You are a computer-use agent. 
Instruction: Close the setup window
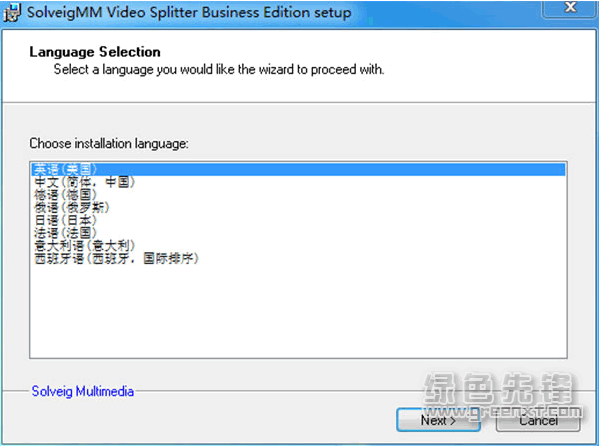[x=570, y=8]
